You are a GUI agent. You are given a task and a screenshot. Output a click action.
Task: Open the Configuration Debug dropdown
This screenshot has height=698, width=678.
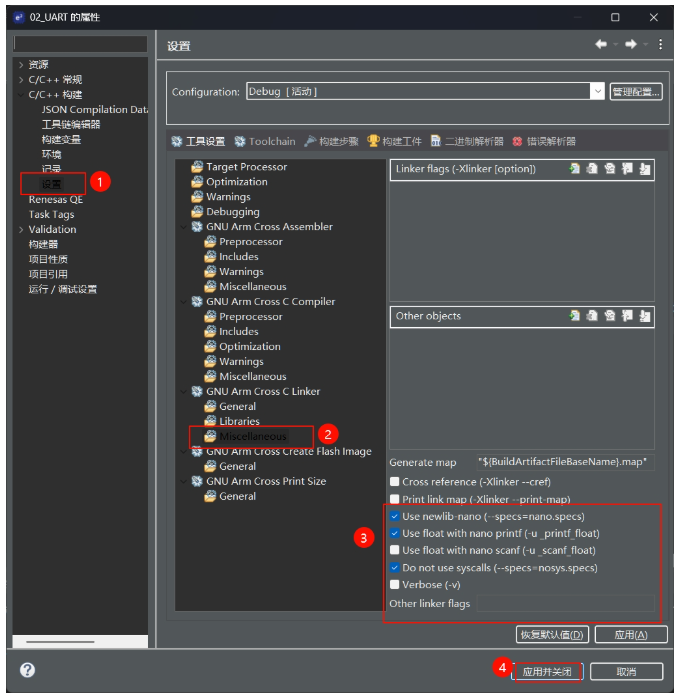[597, 92]
